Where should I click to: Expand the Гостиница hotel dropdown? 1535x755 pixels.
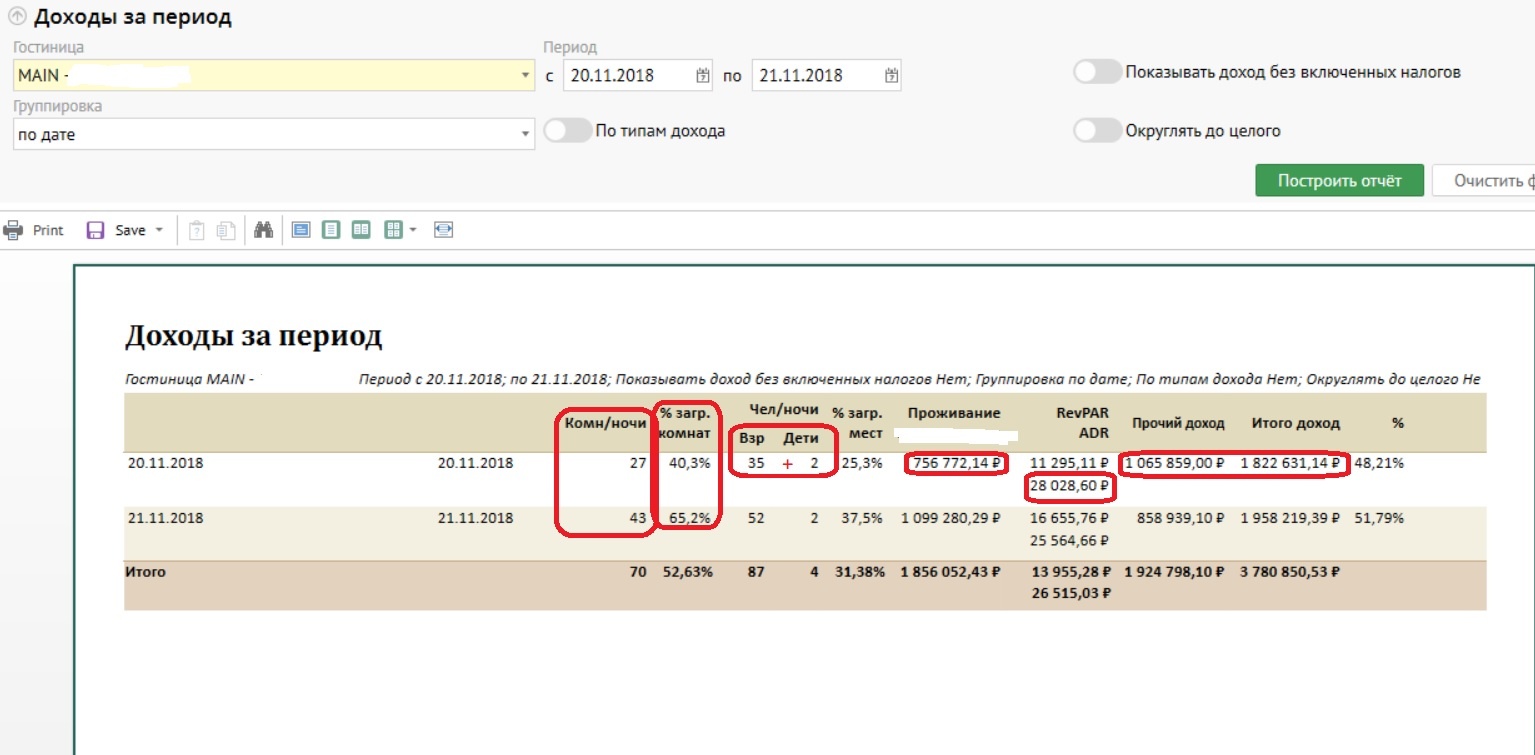[526, 76]
